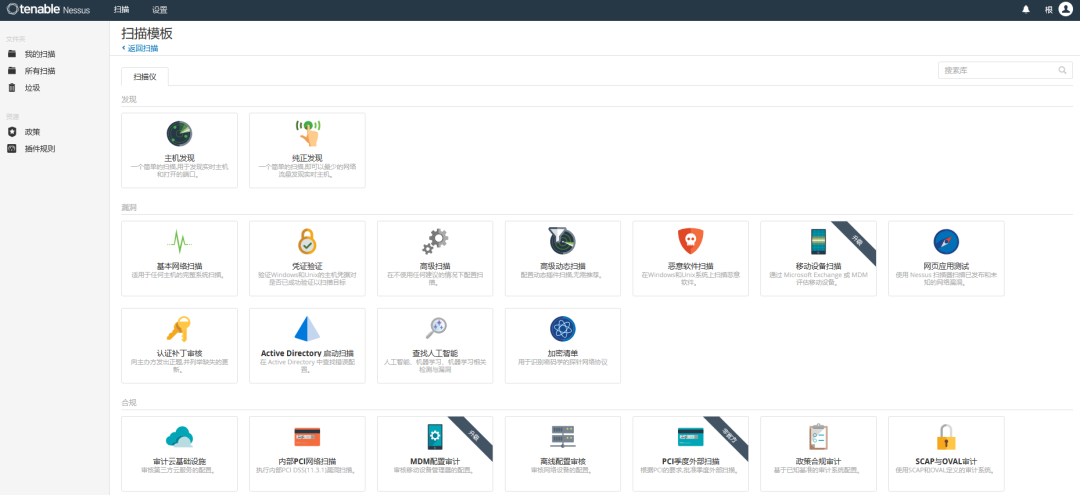Choose the 基本网络扫描 pulse icon
The image size is (1080, 495).
pyautogui.click(x=179, y=242)
